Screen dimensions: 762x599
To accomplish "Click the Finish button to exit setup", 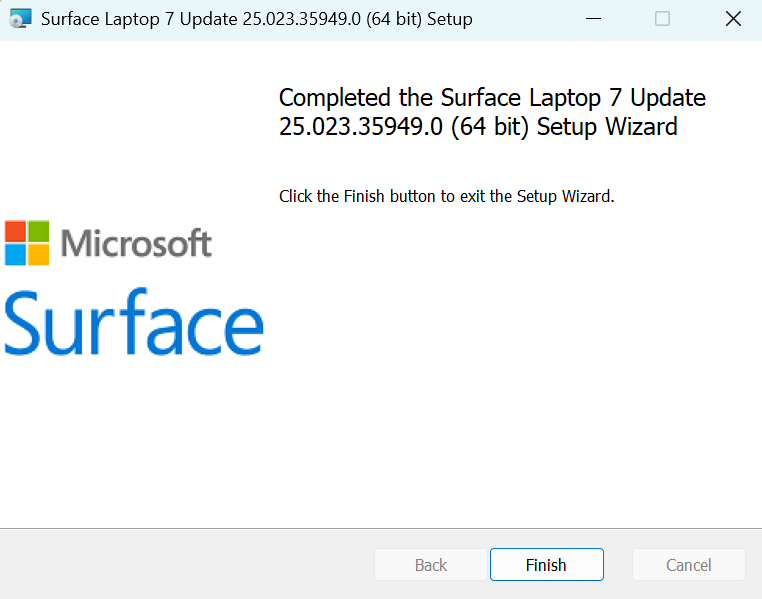I will pos(547,565).
